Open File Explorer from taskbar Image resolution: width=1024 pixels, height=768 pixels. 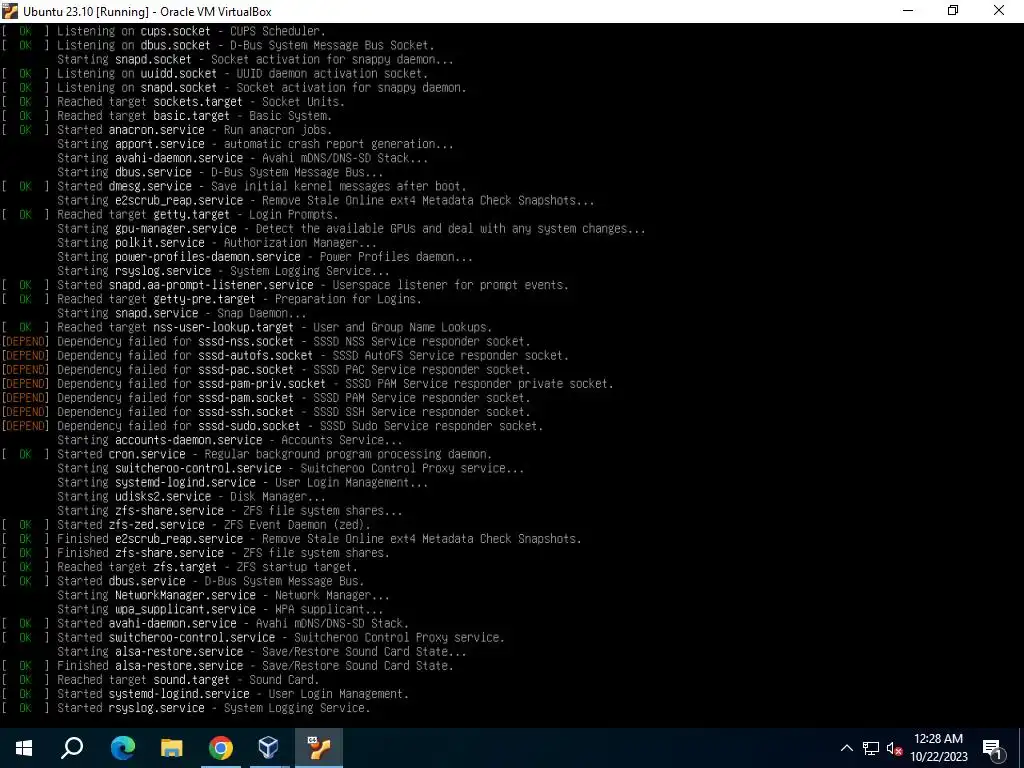click(172, 748)
